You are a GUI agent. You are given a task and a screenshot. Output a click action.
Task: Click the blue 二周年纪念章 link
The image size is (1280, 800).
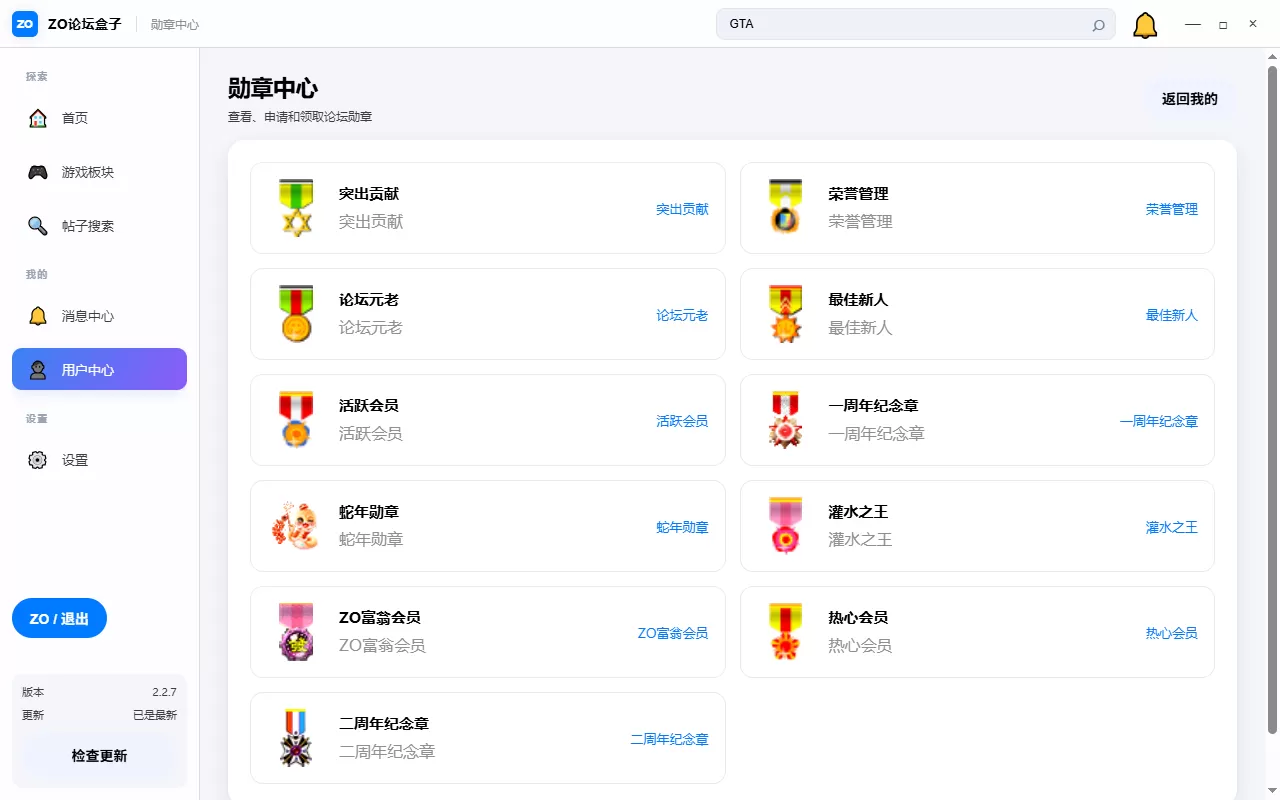[669, 739]
